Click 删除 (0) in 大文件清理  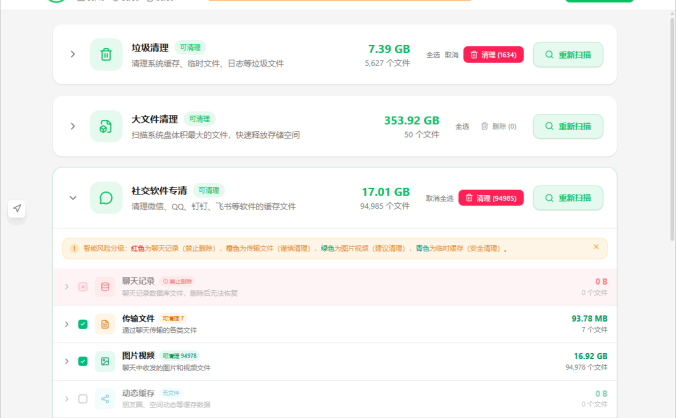(498, 126)
